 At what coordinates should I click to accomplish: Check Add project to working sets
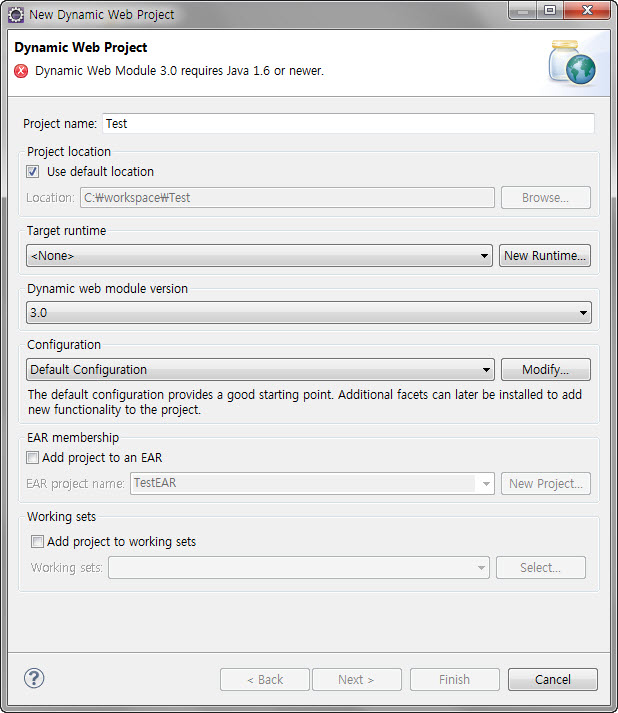point(37,542)
